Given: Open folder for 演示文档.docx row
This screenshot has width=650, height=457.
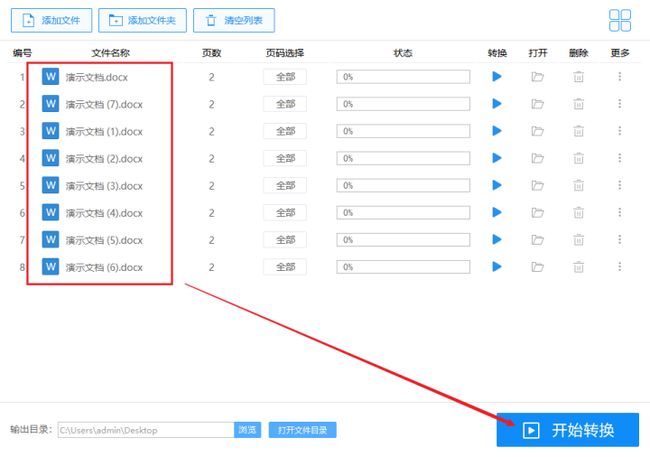Looking at the screenshot, I should [x=538, y=77].
